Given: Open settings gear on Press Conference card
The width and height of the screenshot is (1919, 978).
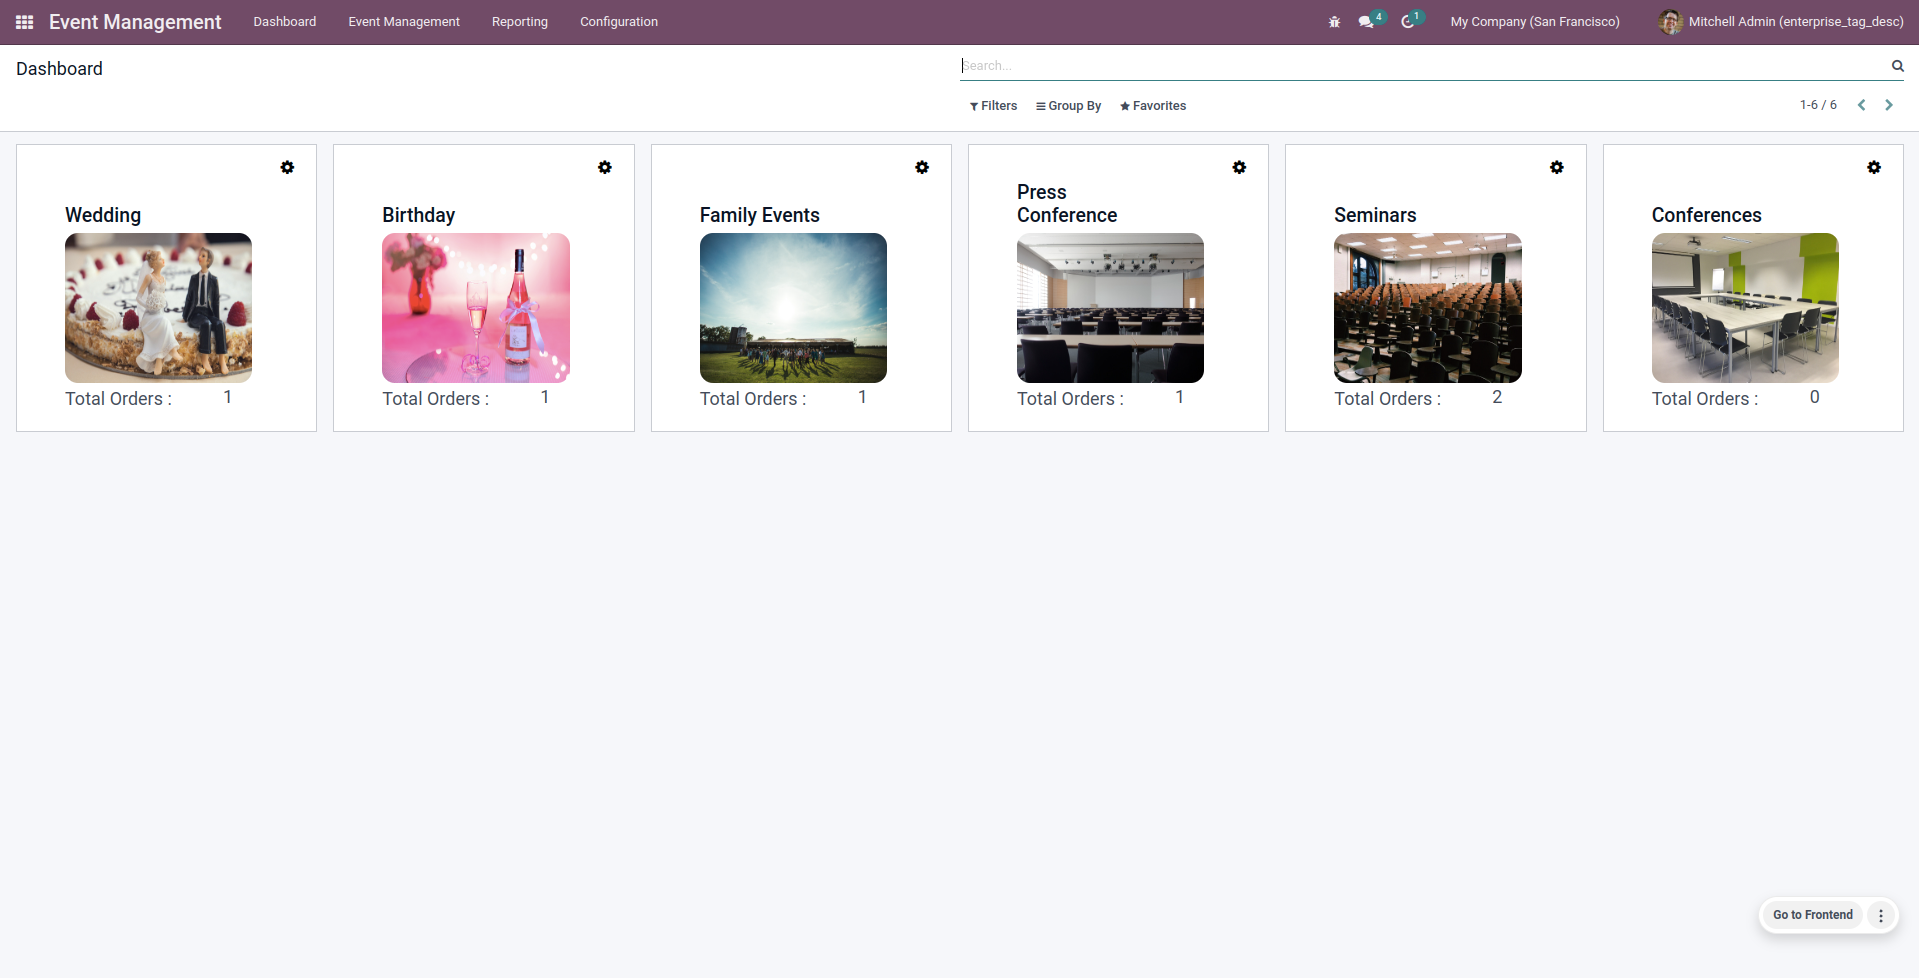Looking at the screenshot, I should click(x=1239, y=167).
